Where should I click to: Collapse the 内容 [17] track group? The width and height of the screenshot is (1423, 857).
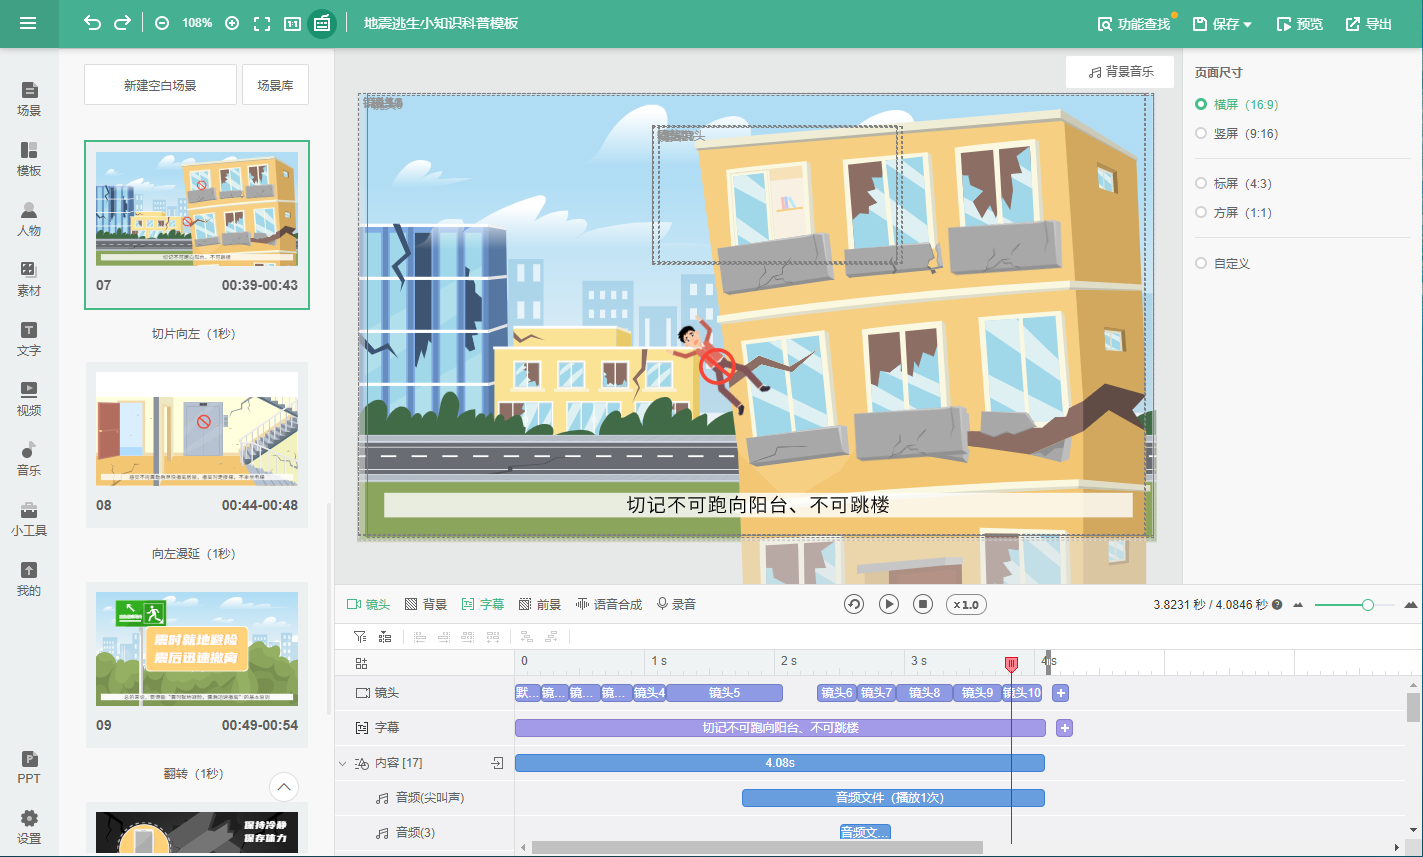(x=343, y=763)
